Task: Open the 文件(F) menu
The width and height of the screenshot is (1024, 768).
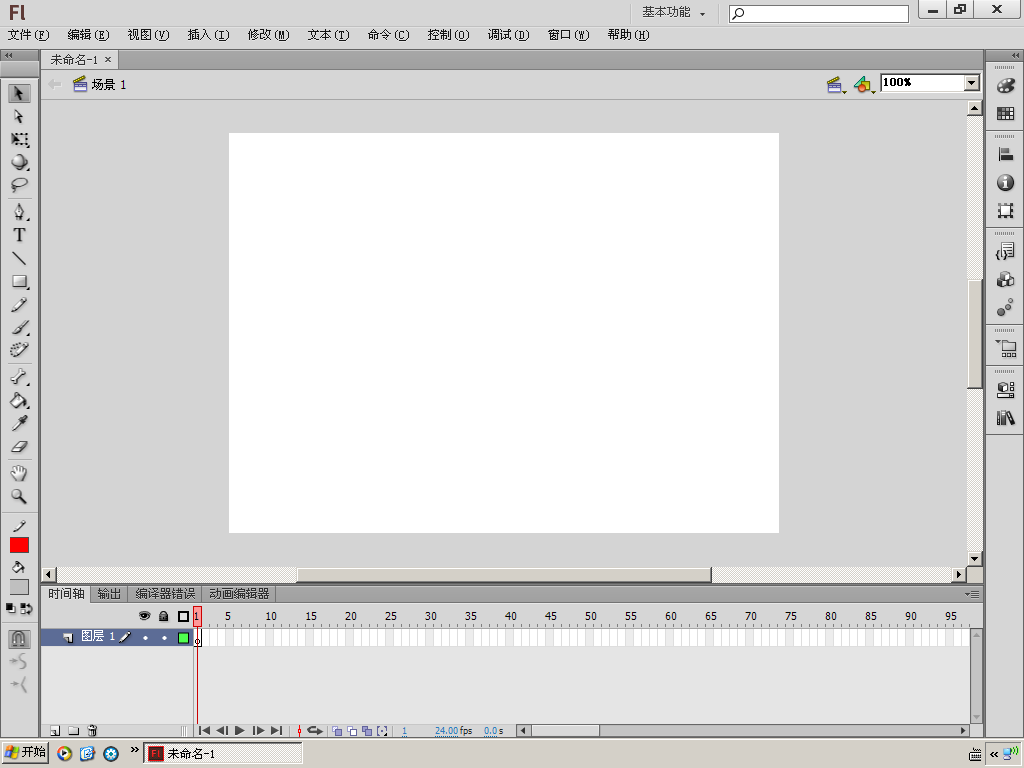Action: tap(28, 35)
